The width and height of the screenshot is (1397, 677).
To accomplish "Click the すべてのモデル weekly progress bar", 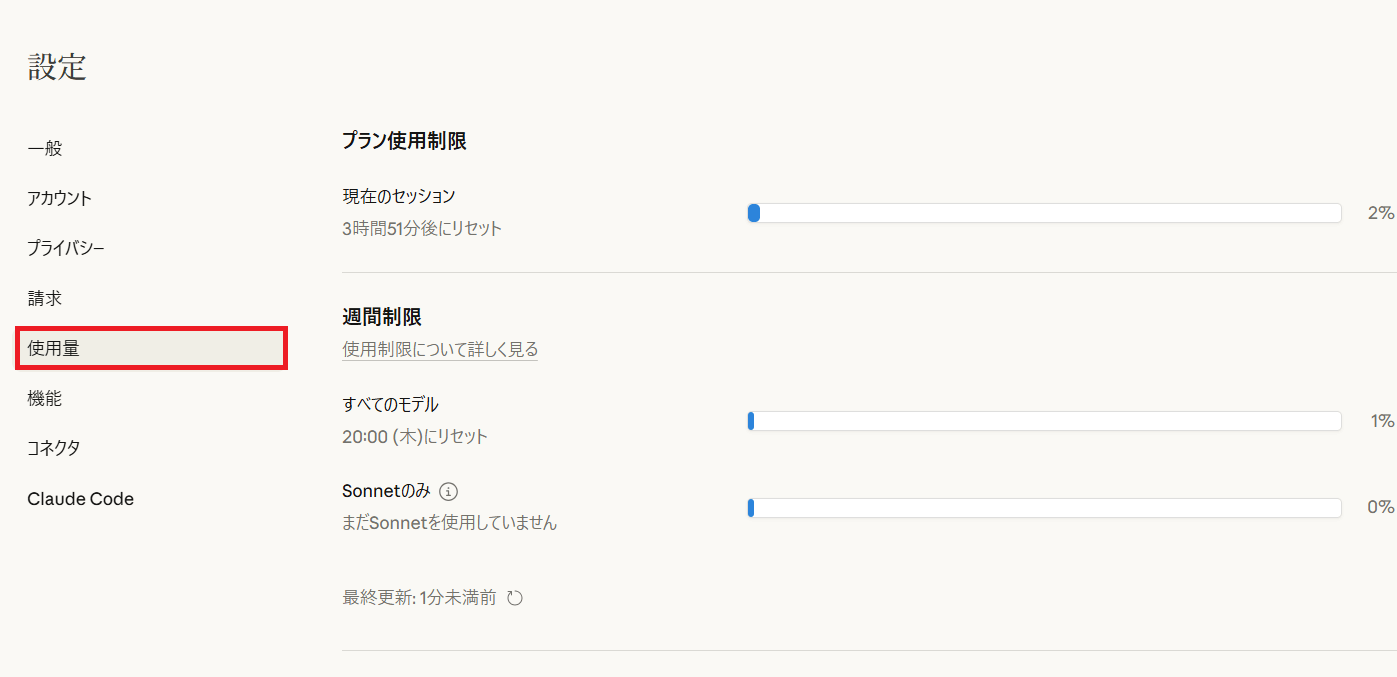I will coord(1044,421).
